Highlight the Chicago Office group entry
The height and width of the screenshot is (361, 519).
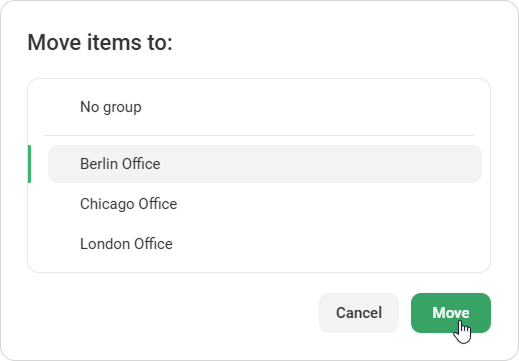pos(265,204)
